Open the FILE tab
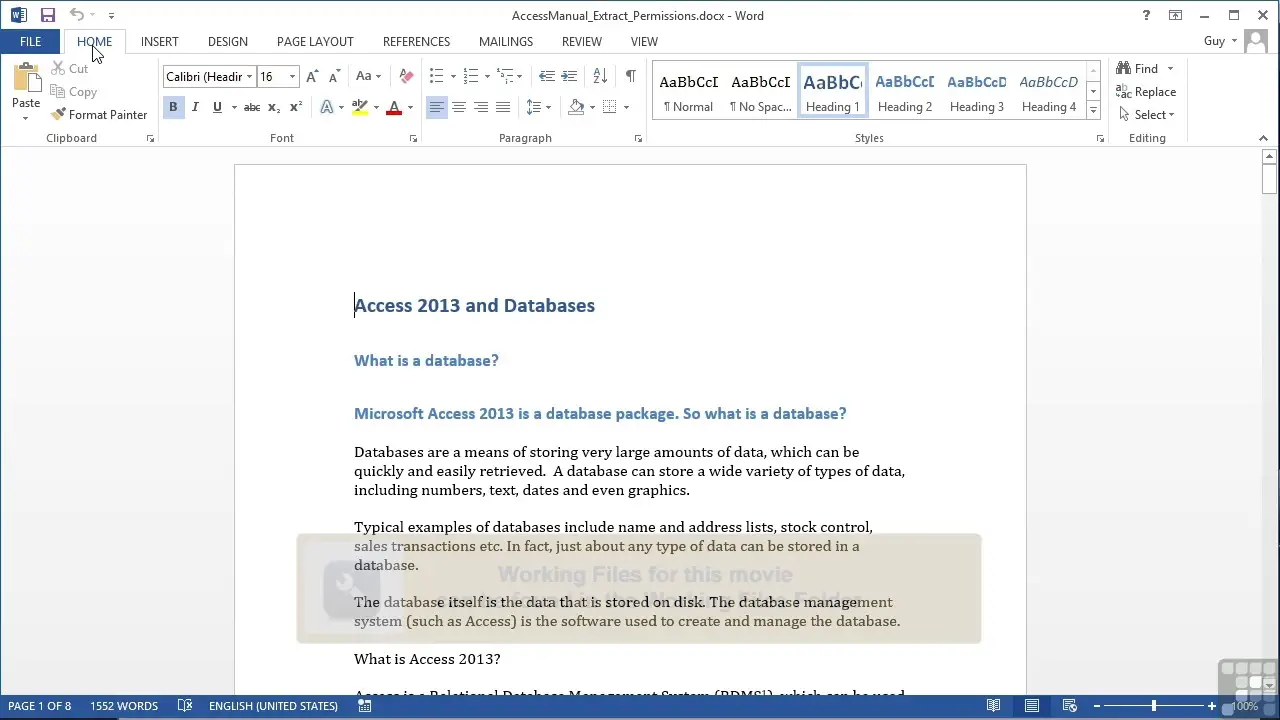 tap(30, 42)
